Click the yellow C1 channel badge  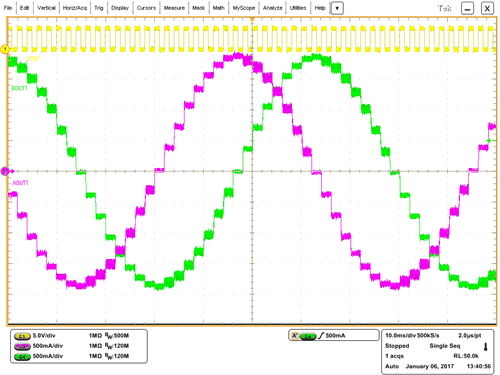coord(22,336)
